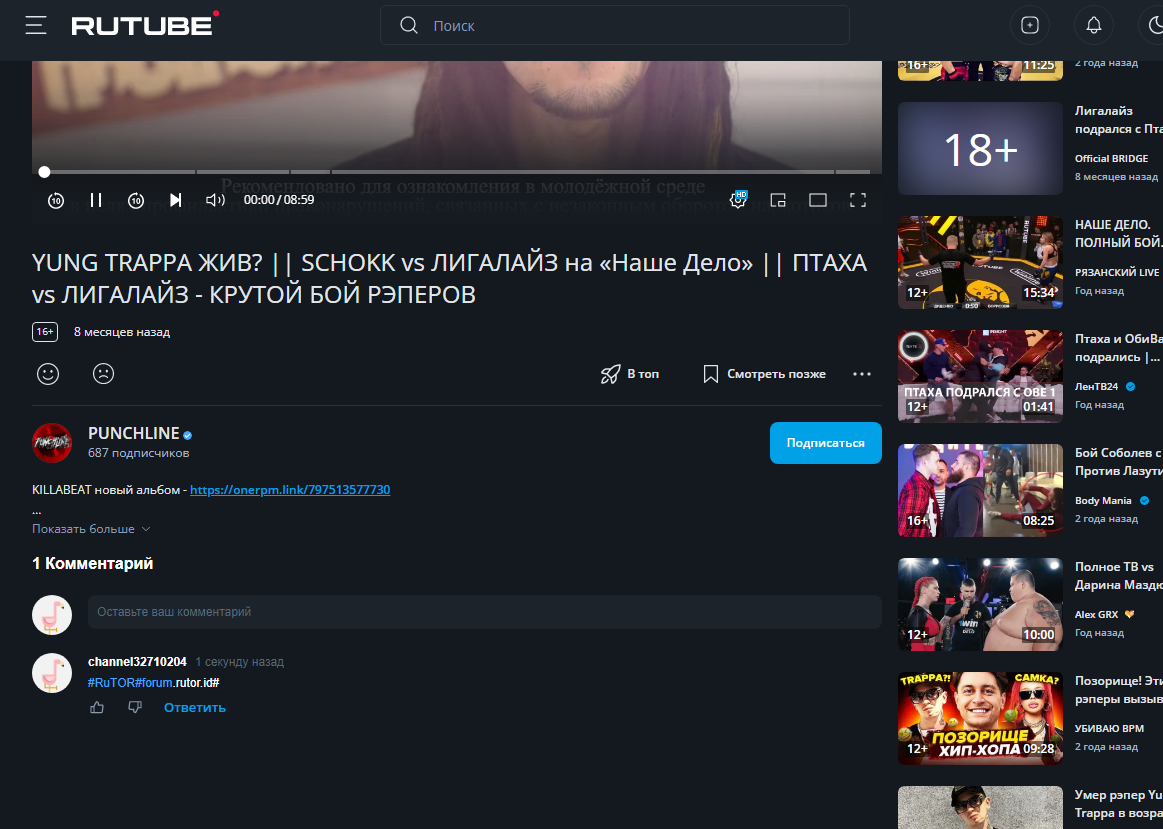The height and width of the screenshot is (829, 1163).
Task: Open channel32710204 comment avatar
Action: click(52, 673)
